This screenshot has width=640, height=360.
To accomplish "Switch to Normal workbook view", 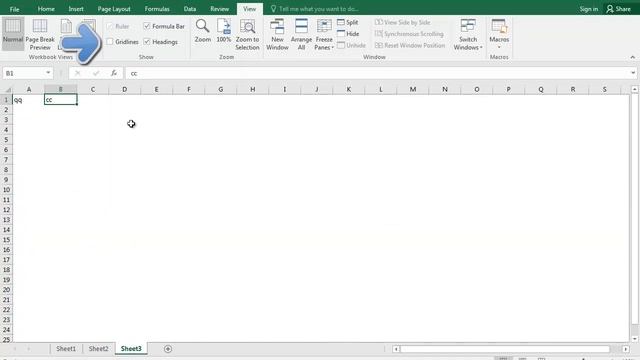I will [13, 33].
